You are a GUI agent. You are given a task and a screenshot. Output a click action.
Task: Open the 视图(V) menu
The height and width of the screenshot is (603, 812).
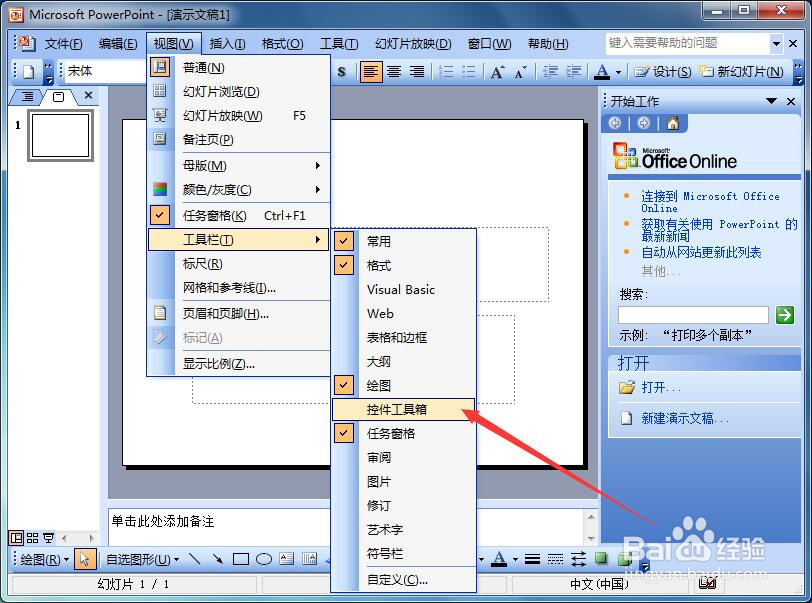point(173,44)
